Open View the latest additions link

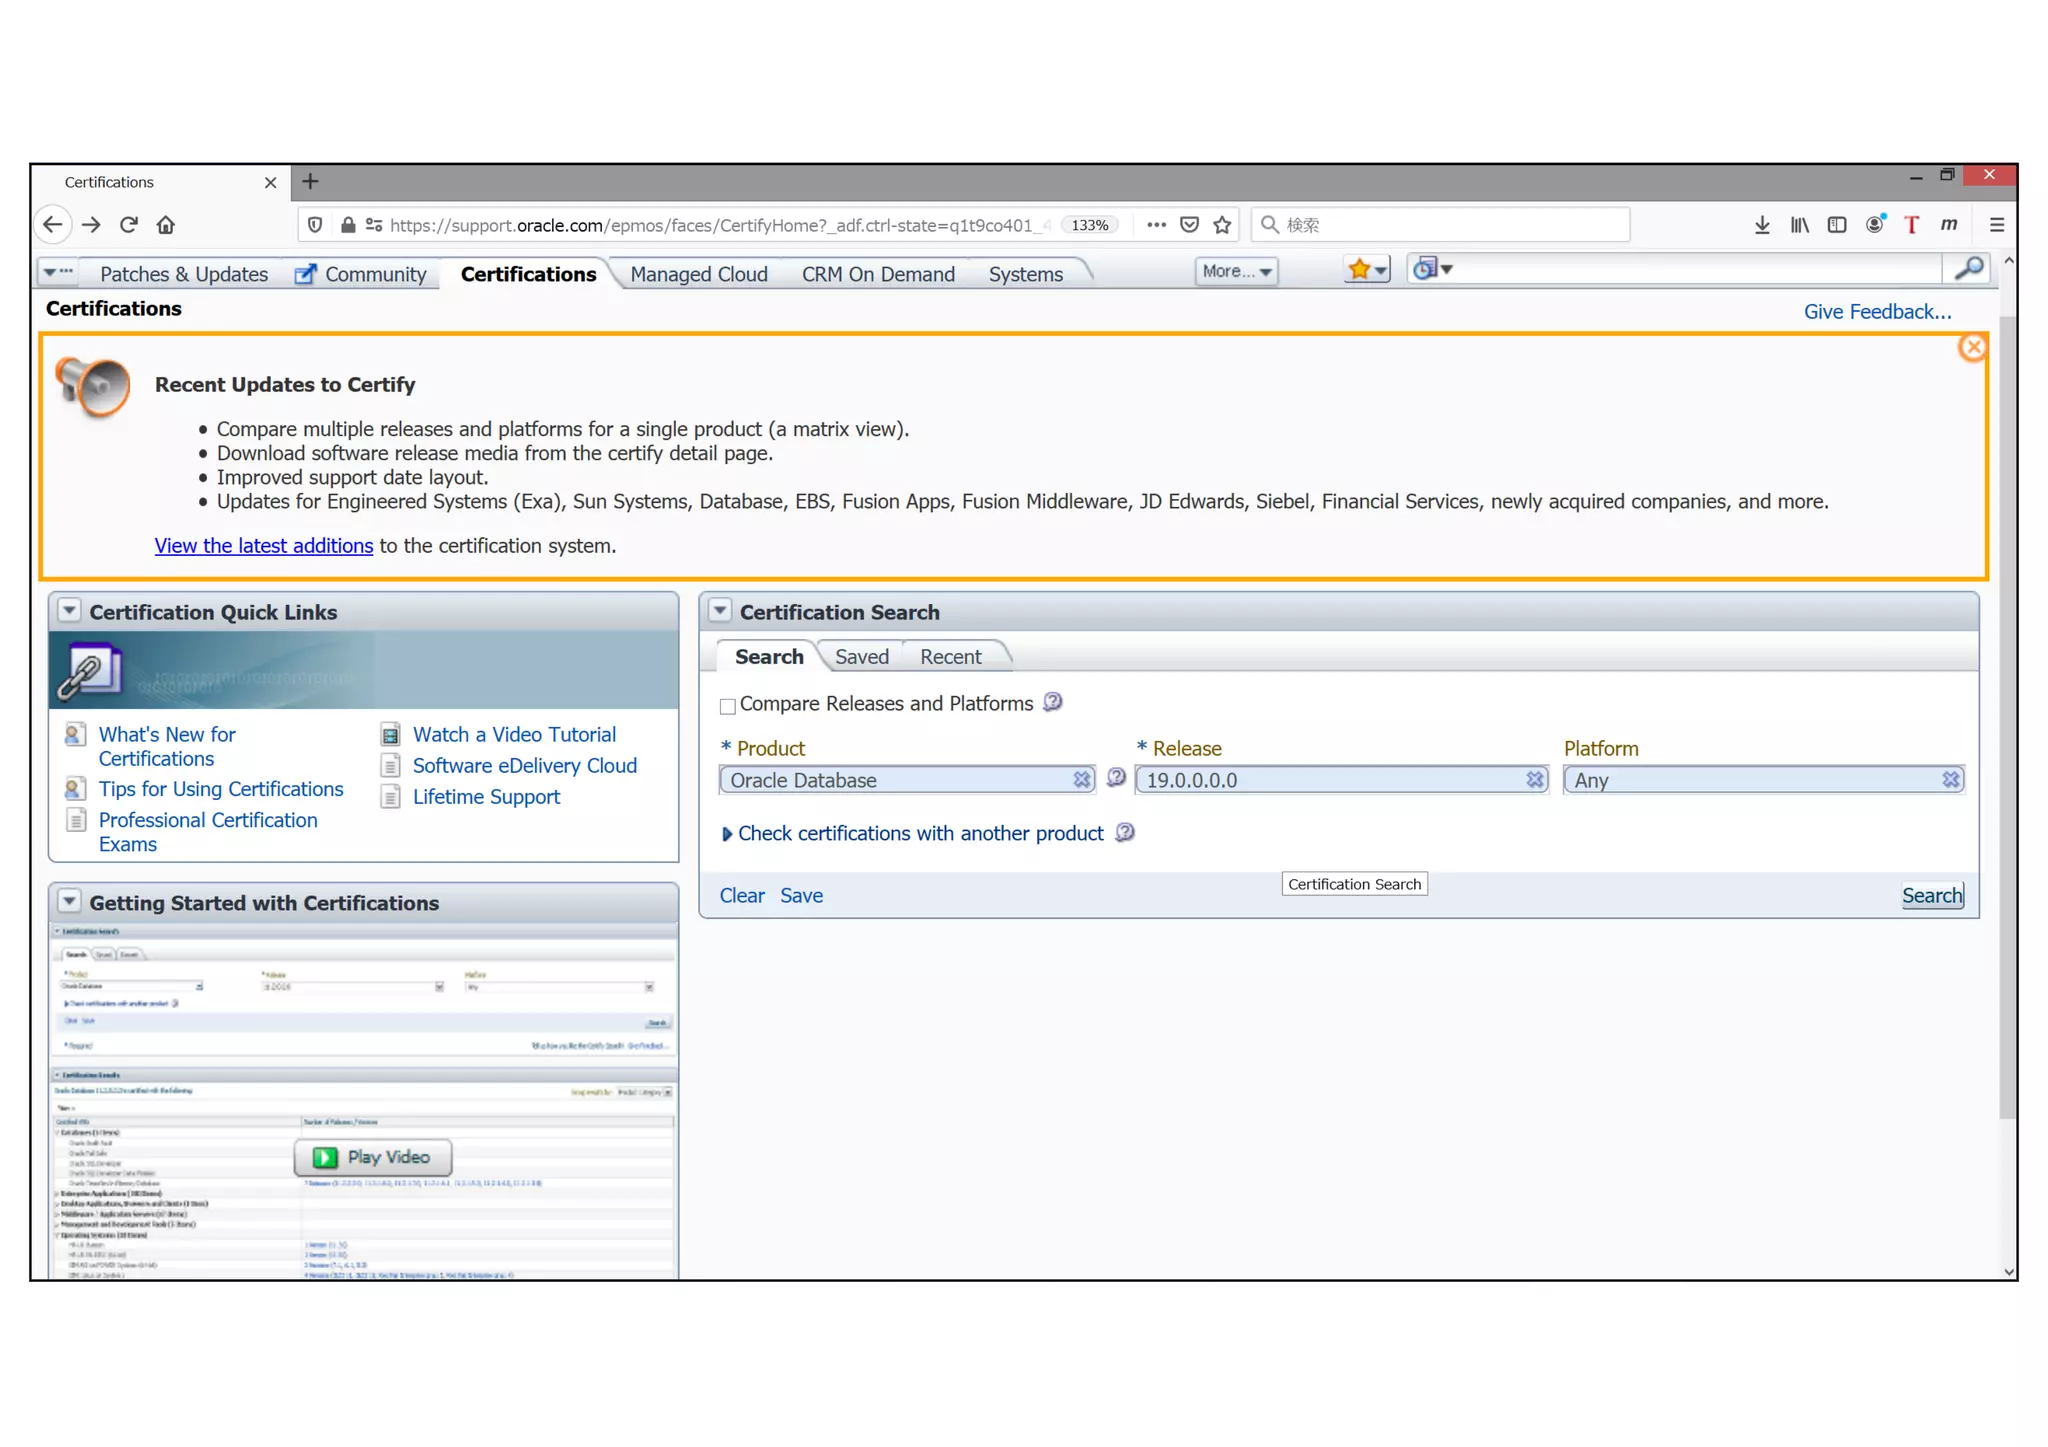264,546
